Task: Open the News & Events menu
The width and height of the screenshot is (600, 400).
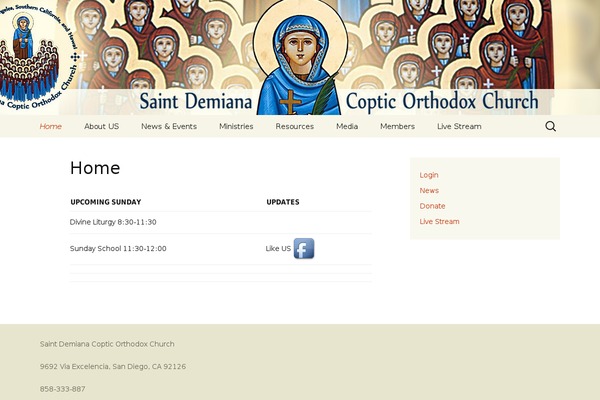Action: coord(169,126)
